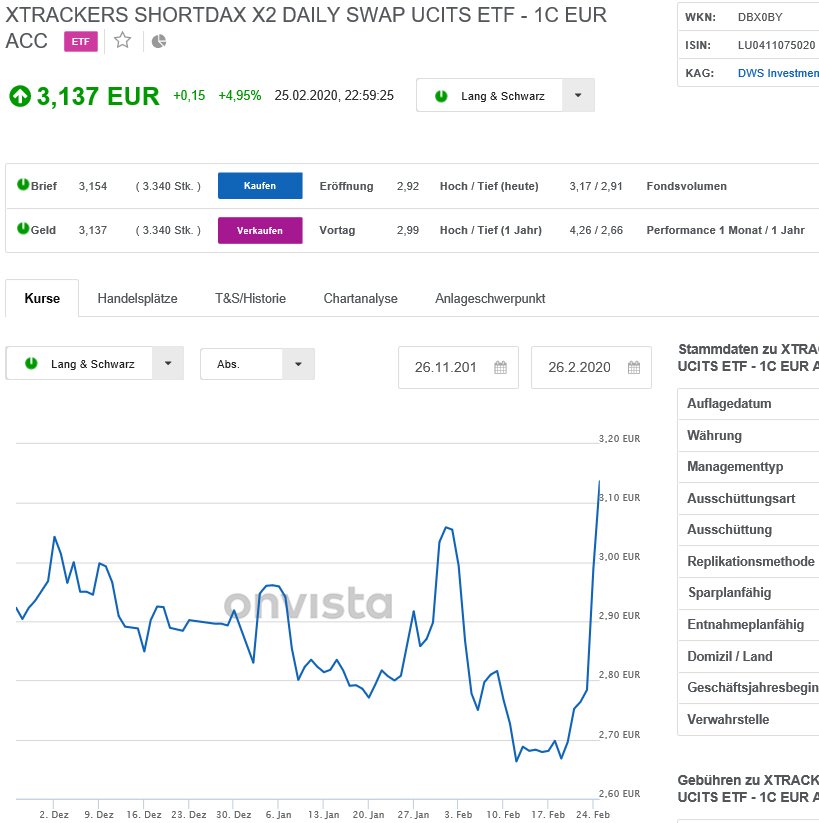Click the pink ETF badge
Viewport: 819px width, 823px height.
[x=81, y=41]
